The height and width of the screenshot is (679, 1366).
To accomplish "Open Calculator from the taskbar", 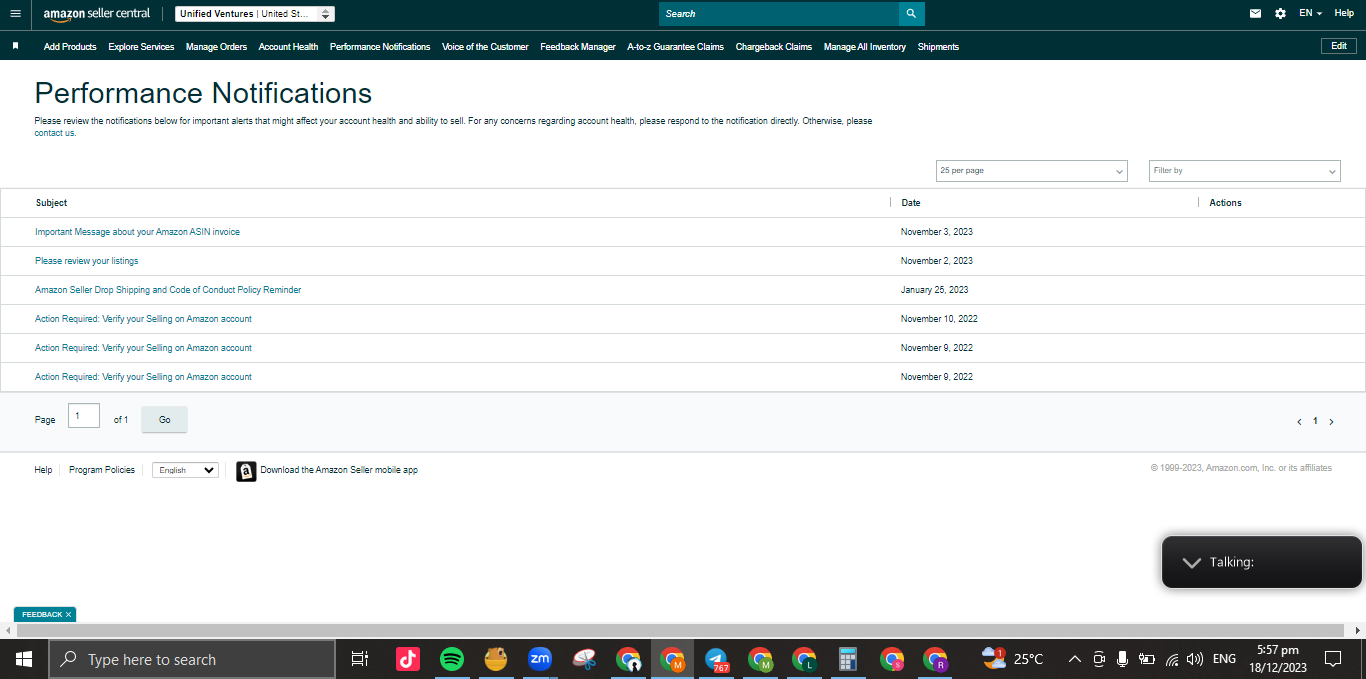I will (848, 660).
